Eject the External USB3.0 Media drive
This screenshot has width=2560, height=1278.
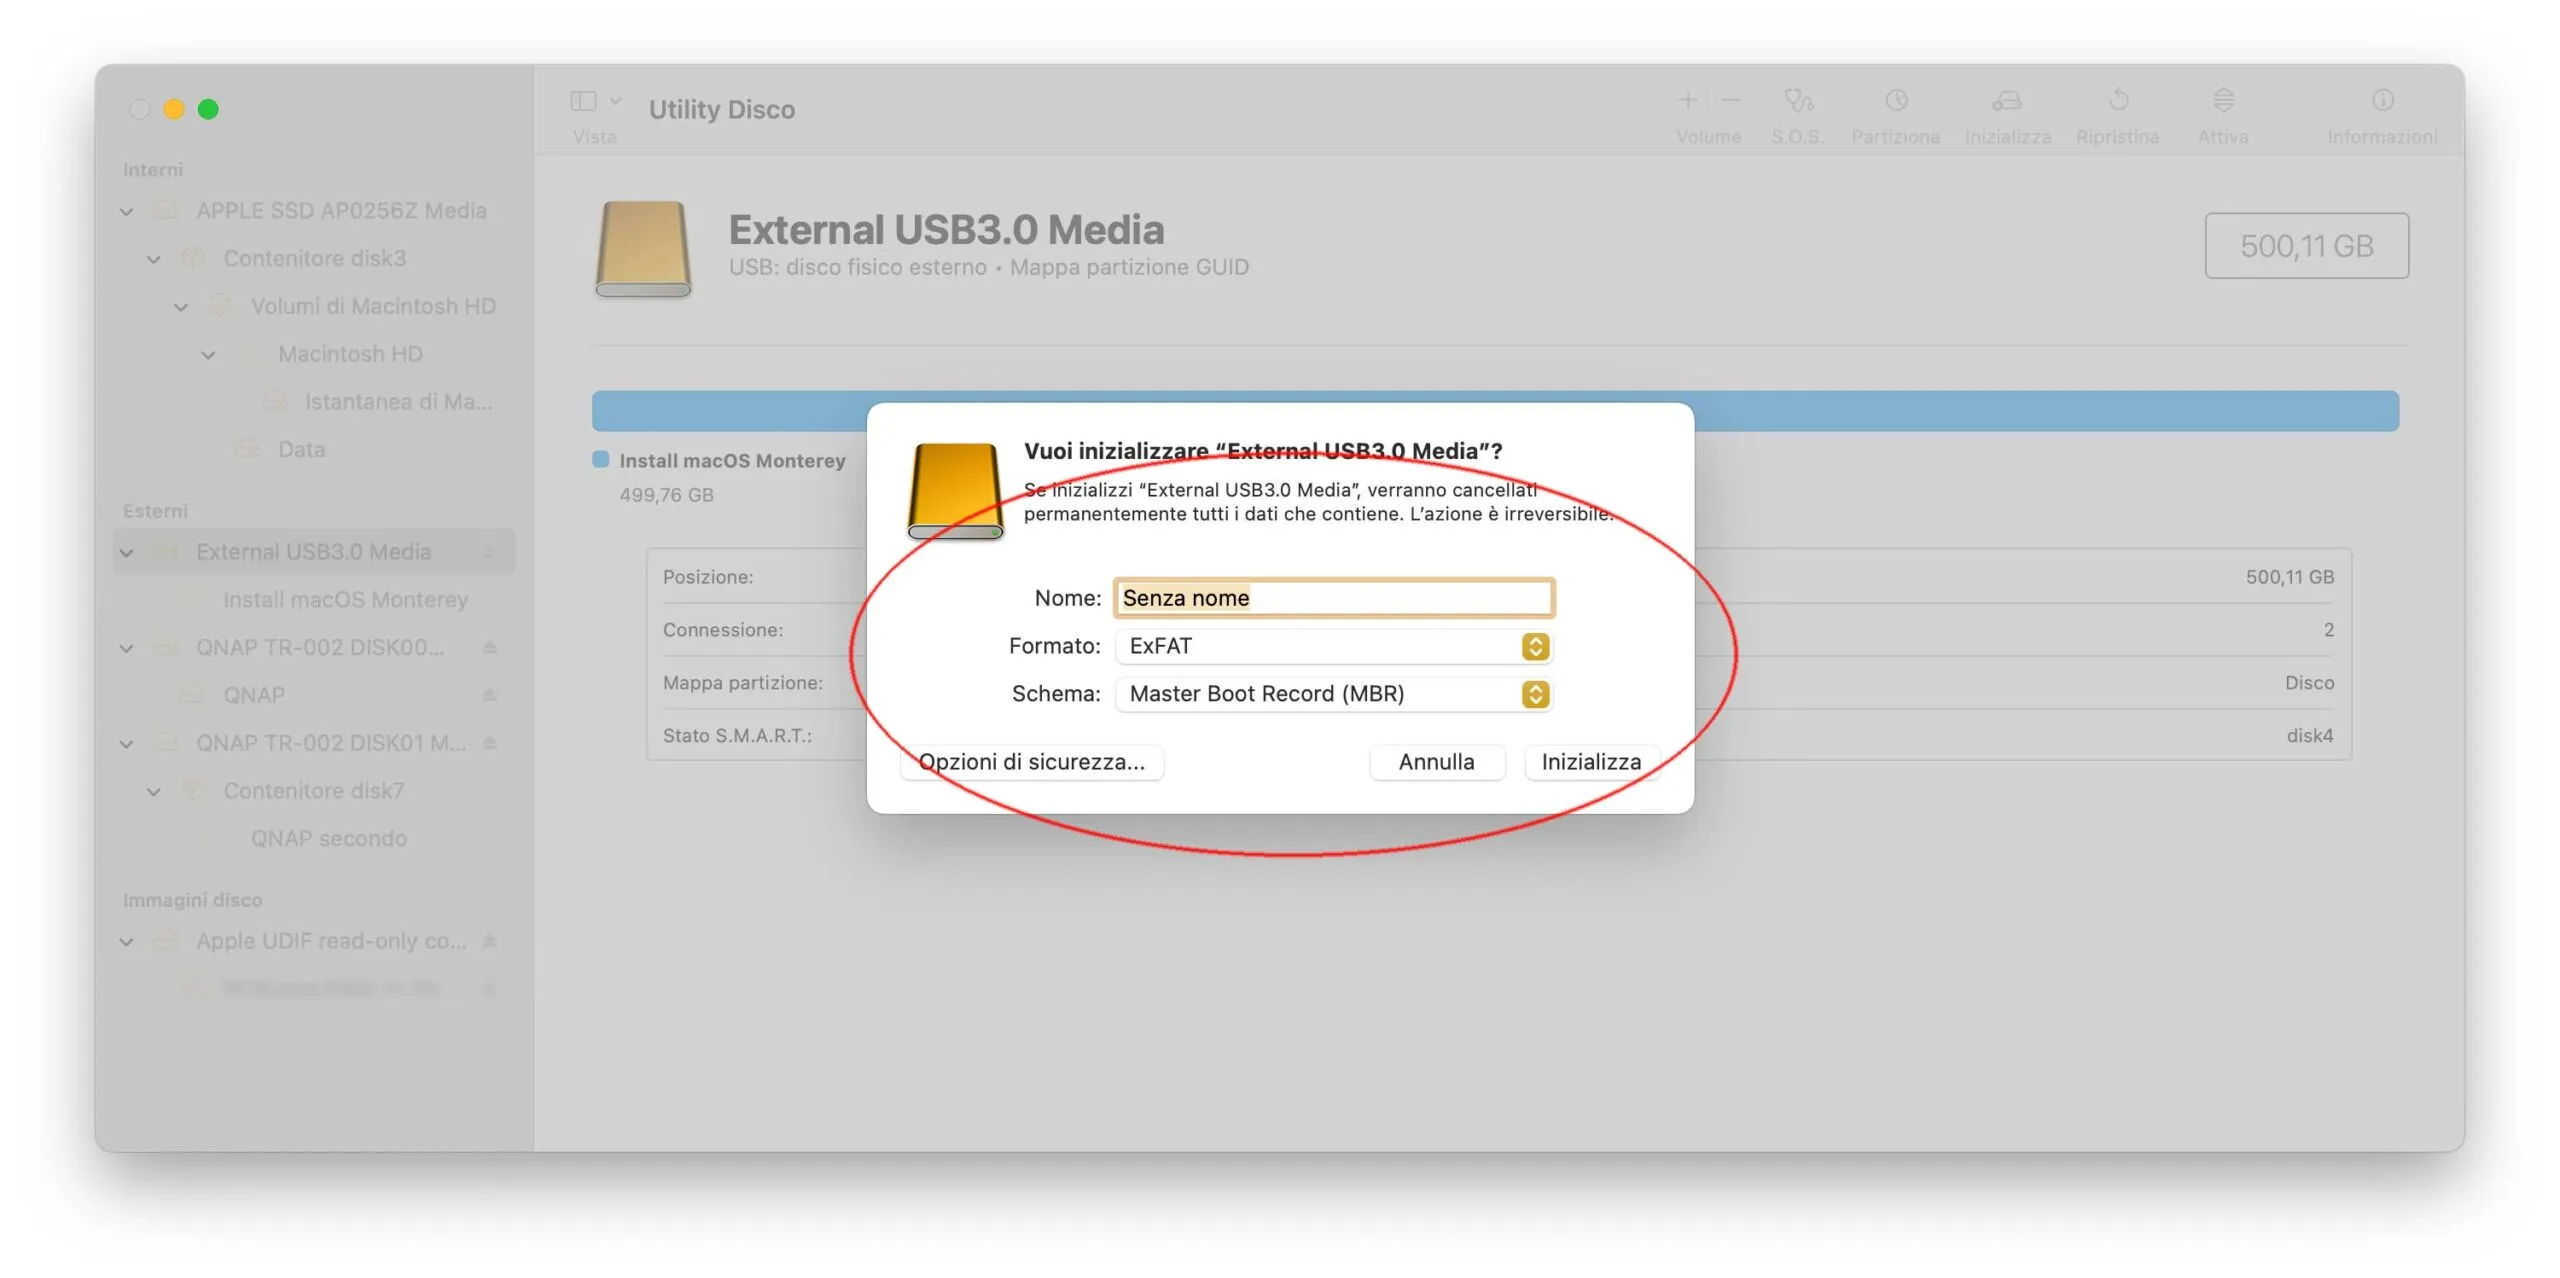[x=490, y=551]
